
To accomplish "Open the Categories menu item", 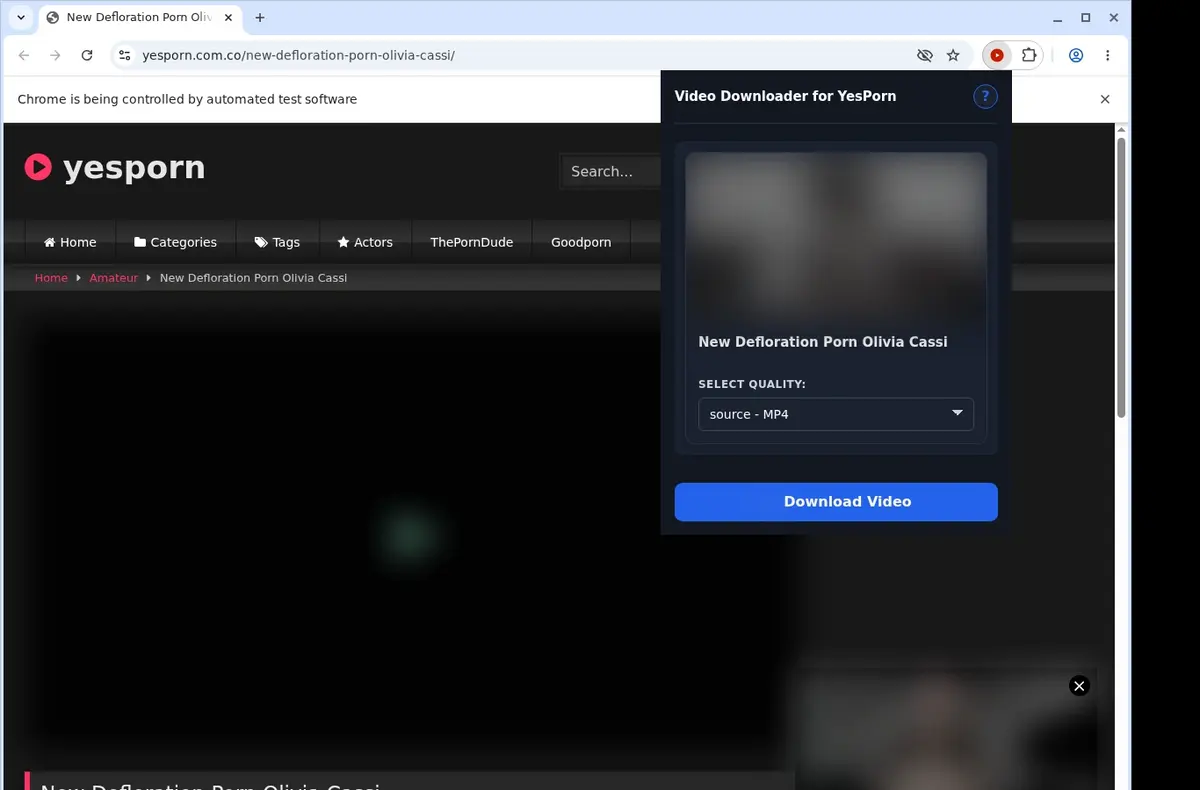I will point(175,242).
